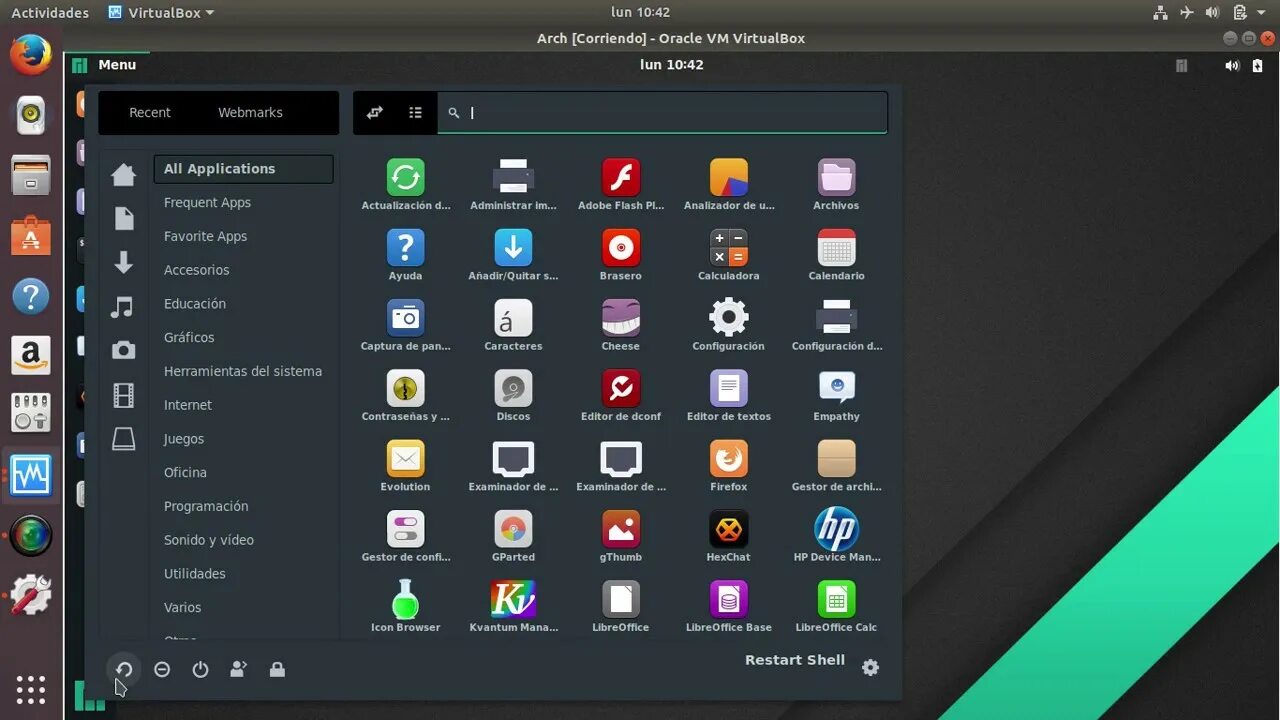Viewport: 1280px width, 720px height.
Task: Toggle the list view of applications
Action: tap(415, 112)
